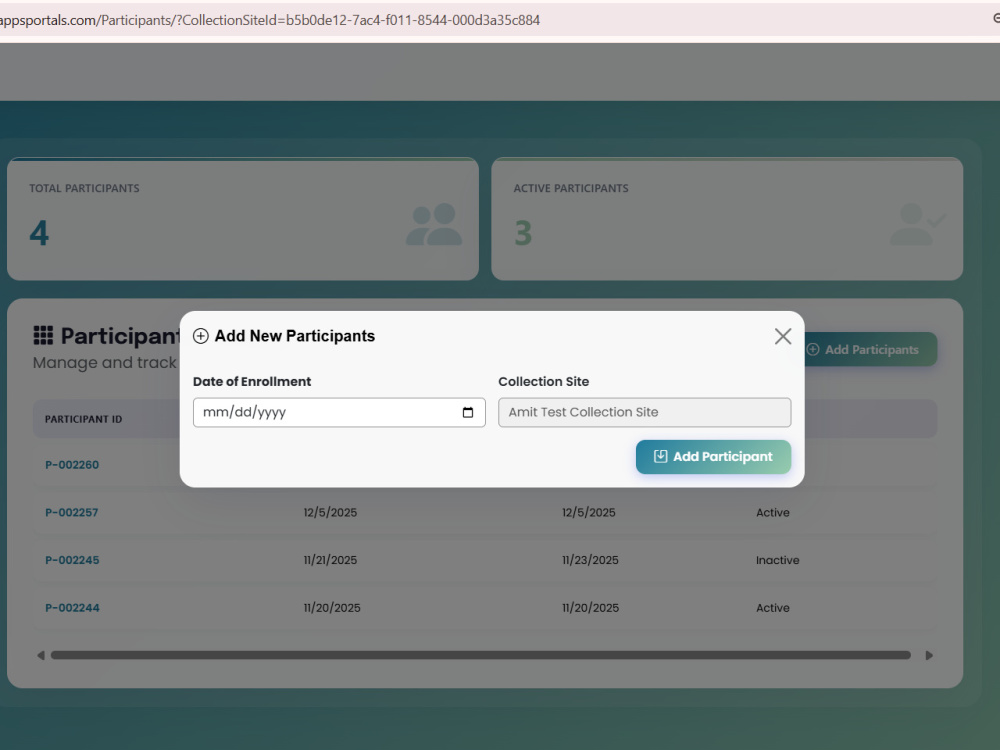Image resolution: width=1000 pixels, height=750 pixels.
Task: Click the Active status in P-002244 row
Action: 772,608
